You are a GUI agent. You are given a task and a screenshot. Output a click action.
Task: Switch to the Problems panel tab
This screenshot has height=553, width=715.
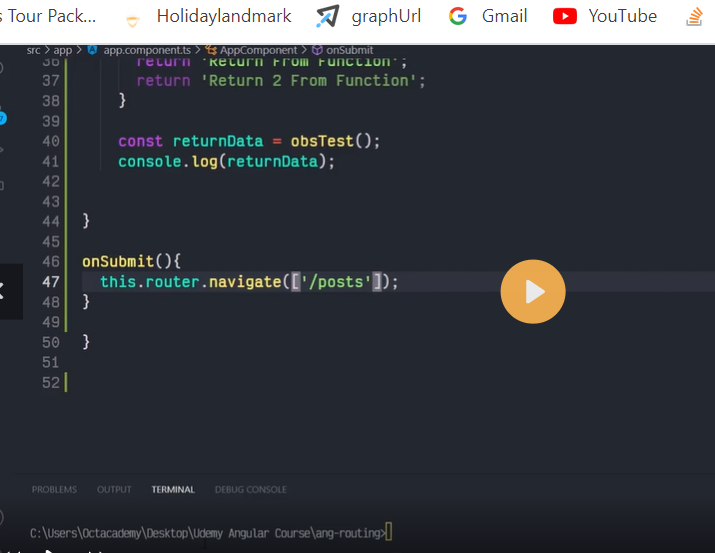pos(54,489)
